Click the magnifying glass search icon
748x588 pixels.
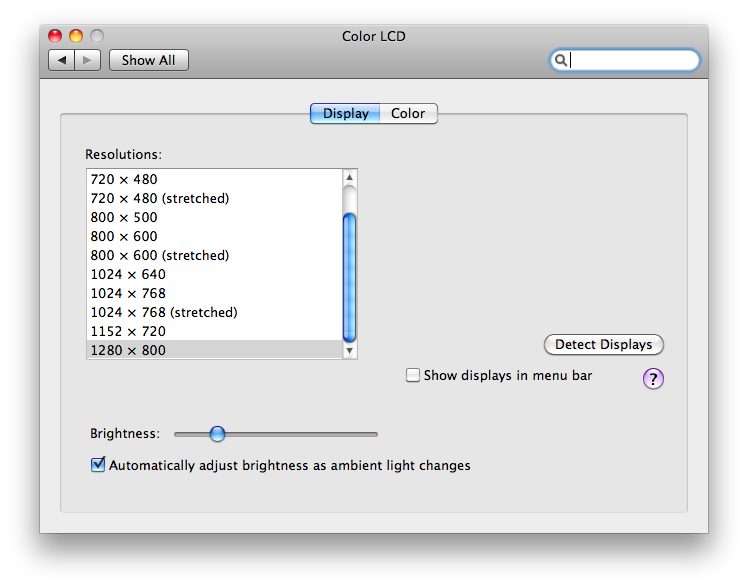click(x=561, y=60)
